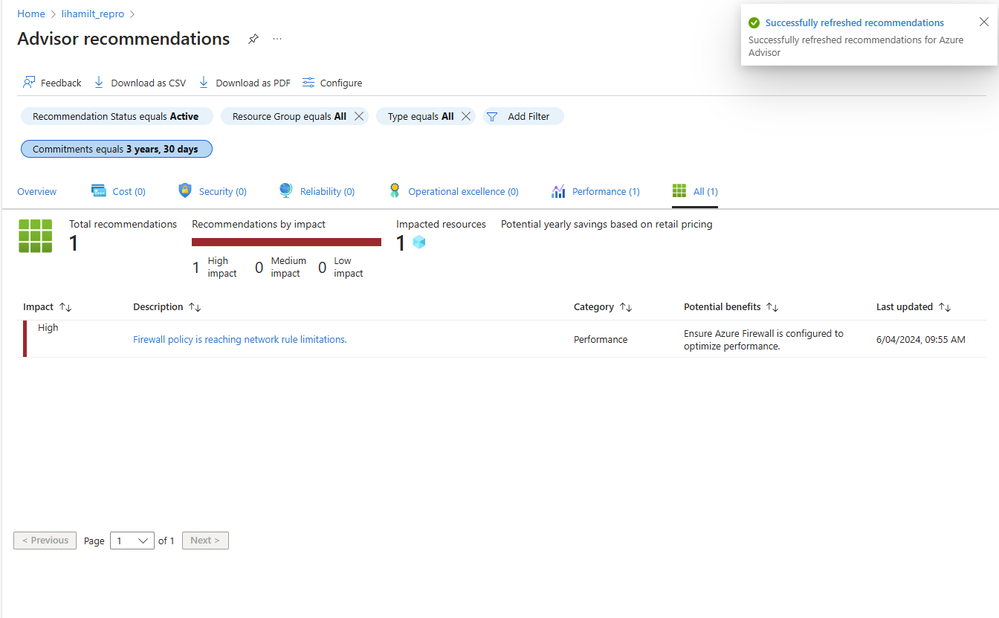This screenshot has height=618, width=999.
Task: Click the High impact label in the row
Action: pyautogui.click(x=48, y=327)
